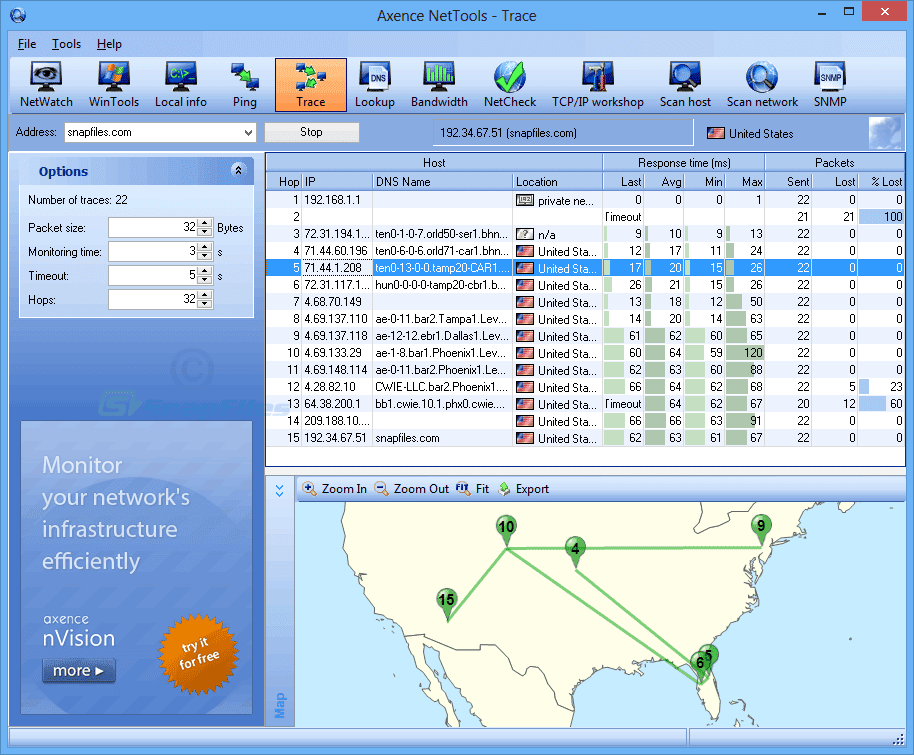Open the File menu

pos(27,44)
